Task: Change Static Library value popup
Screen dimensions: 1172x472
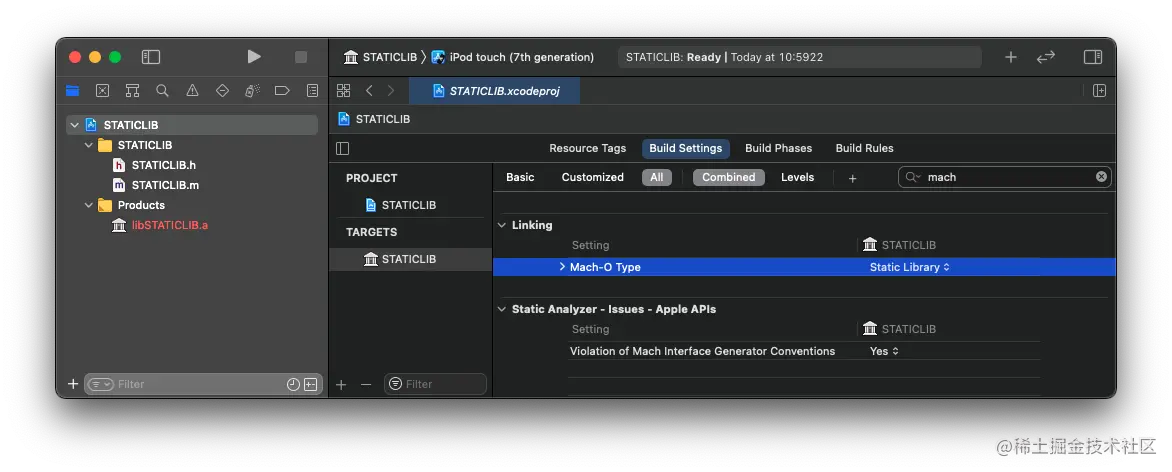Action: 910,267
